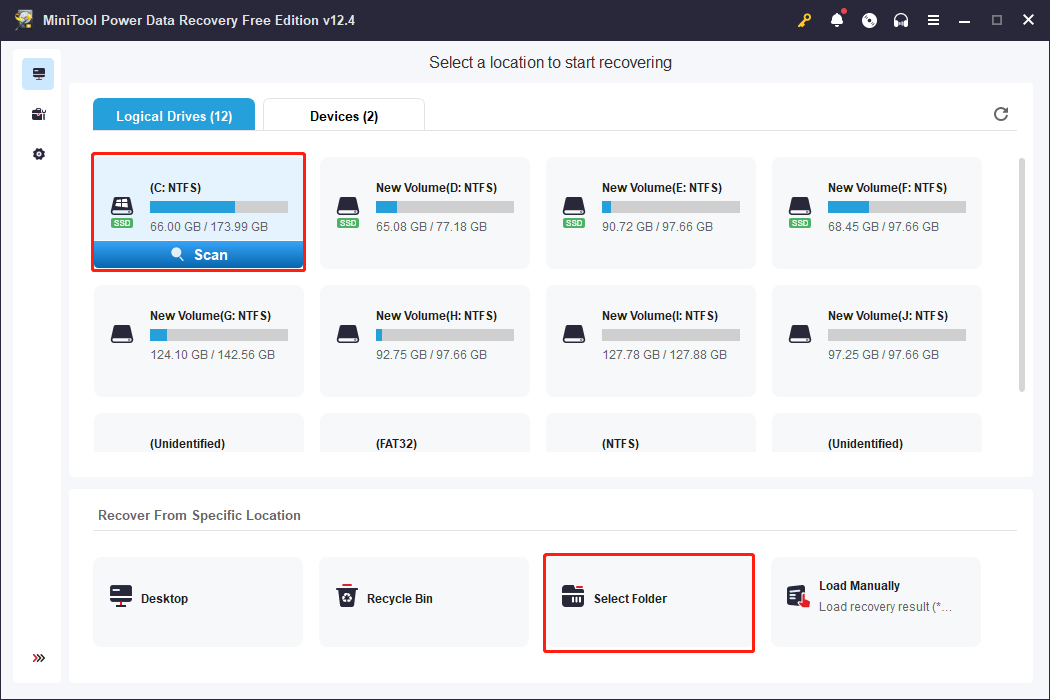Expand the sidebar with double-arrow icon
This screenshot has width=1050, height=700.
pyautogui.click(x=39, y=658)
